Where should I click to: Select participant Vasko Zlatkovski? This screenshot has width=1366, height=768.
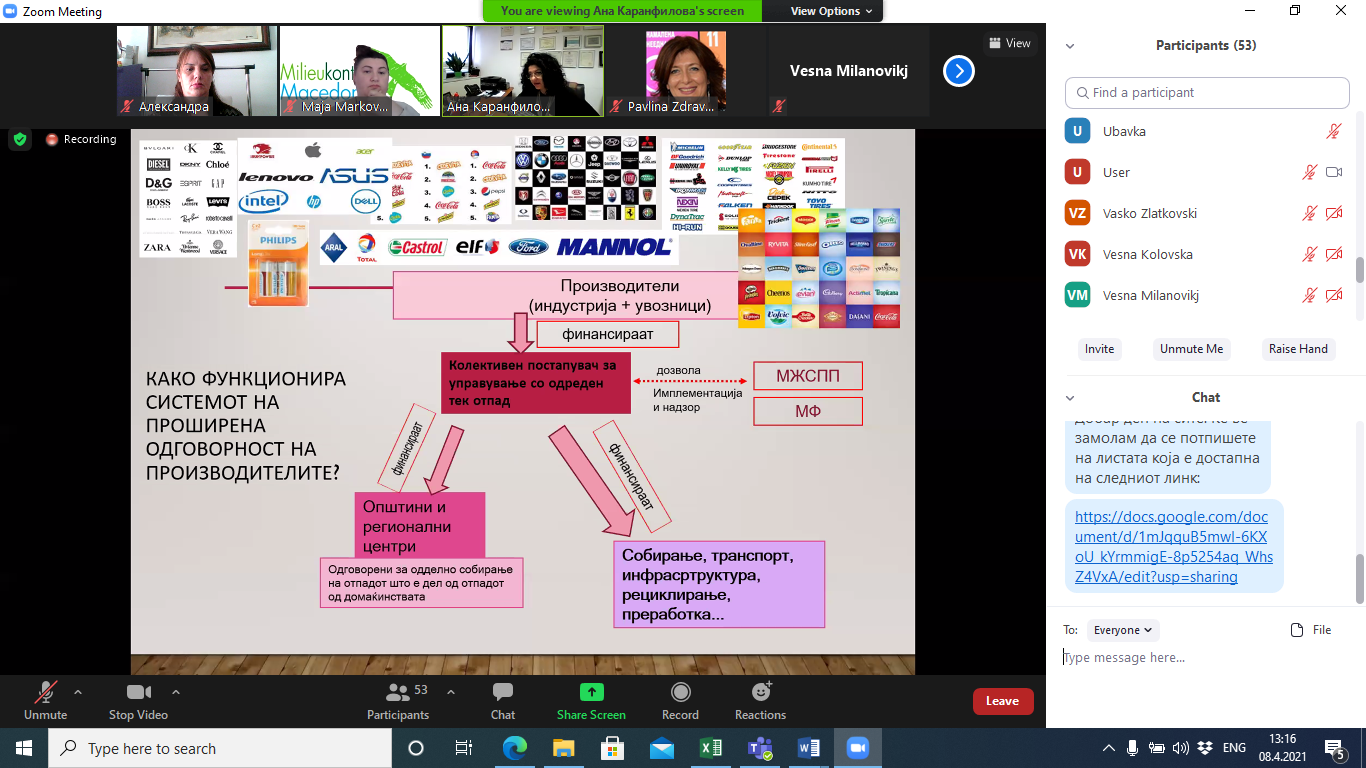pos(1205,213)
